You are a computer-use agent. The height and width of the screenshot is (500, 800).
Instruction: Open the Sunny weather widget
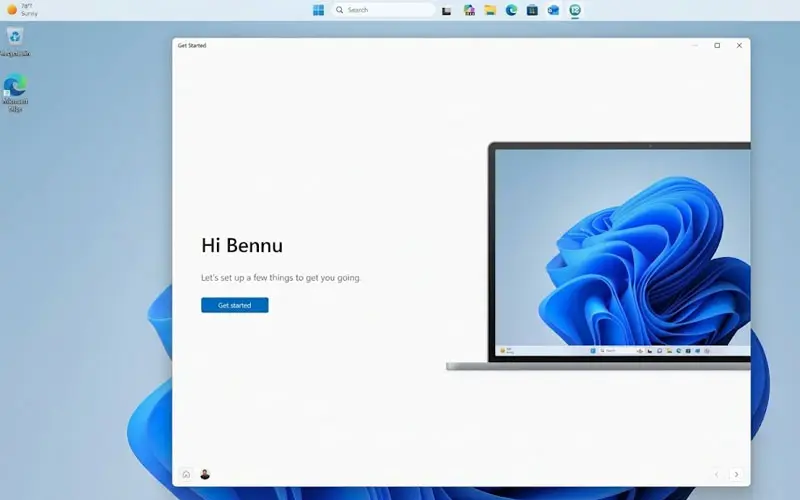21,10
